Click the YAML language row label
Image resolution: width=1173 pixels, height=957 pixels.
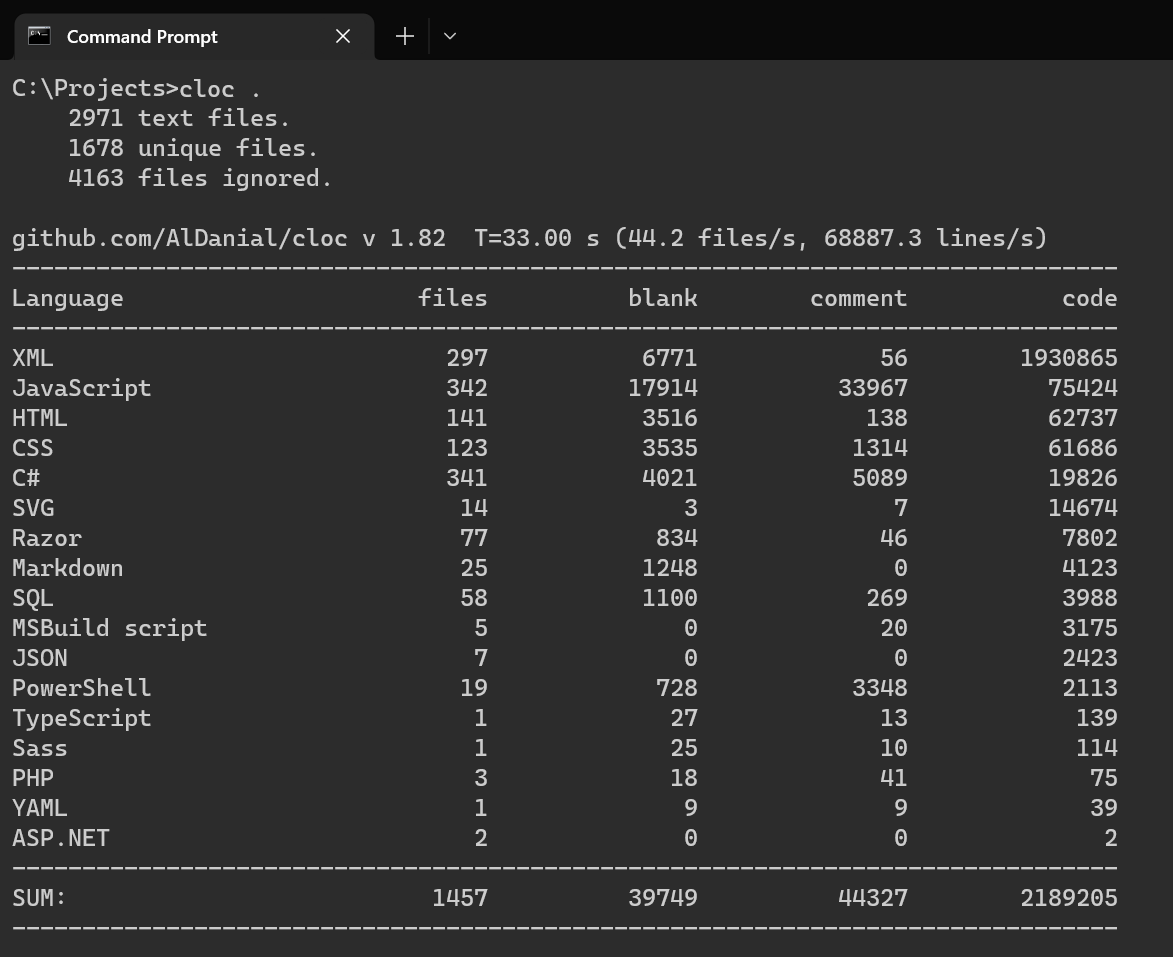pos(40,807)
